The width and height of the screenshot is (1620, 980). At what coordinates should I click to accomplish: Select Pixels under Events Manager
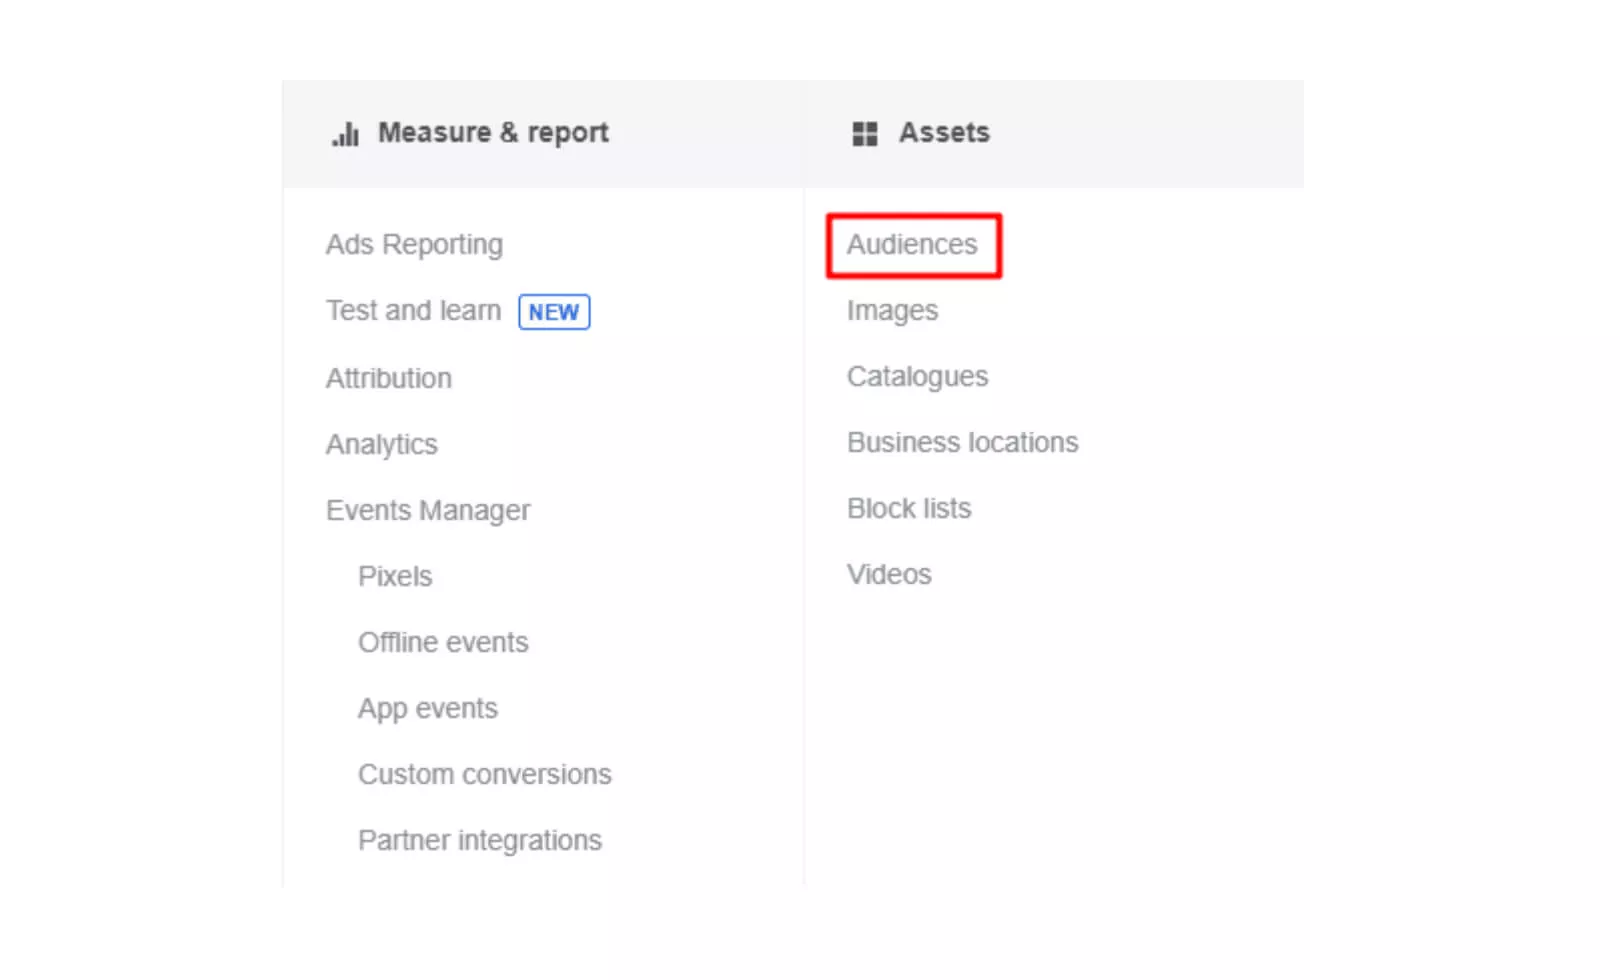(395, 576)
